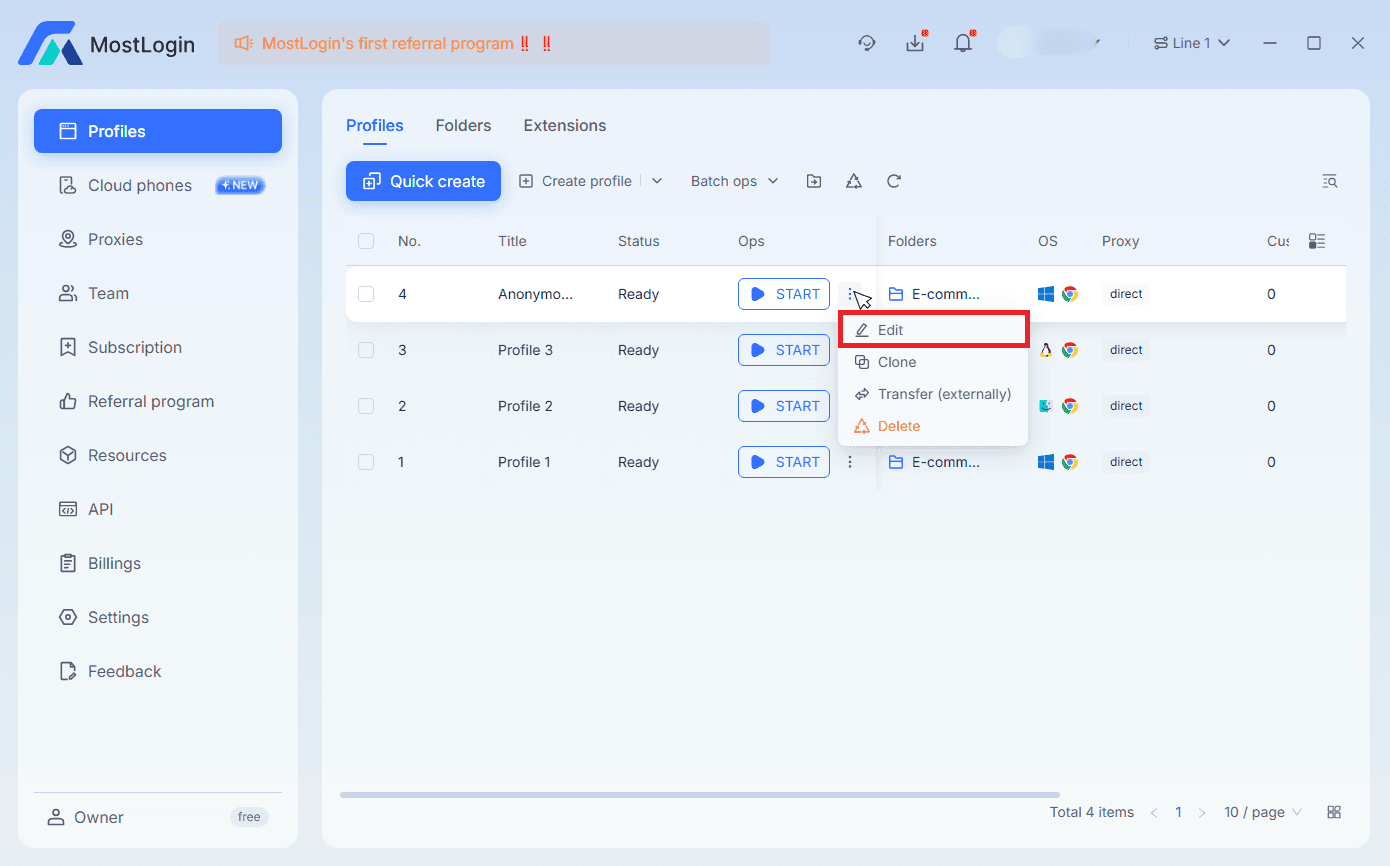The width and height of the screenshot is (1390, 866).
Task: Open notifications via the bell icon
Action: tap(962, 42)
